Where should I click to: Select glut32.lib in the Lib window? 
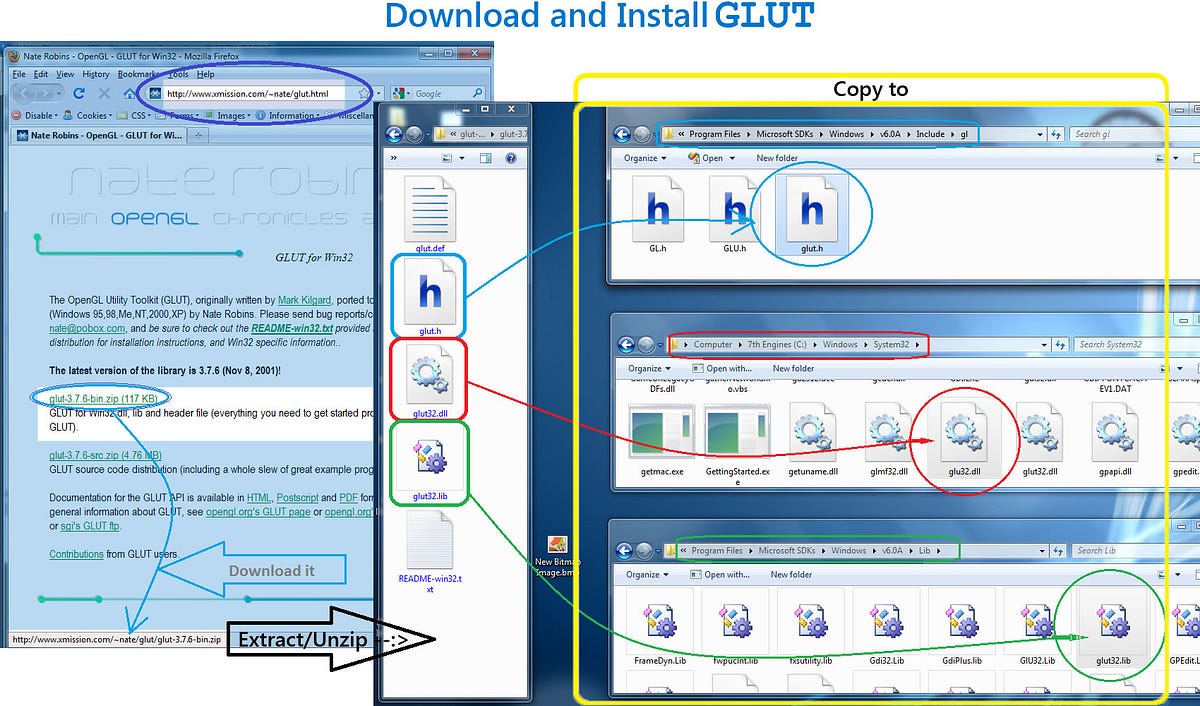[x=1113, y=628]
